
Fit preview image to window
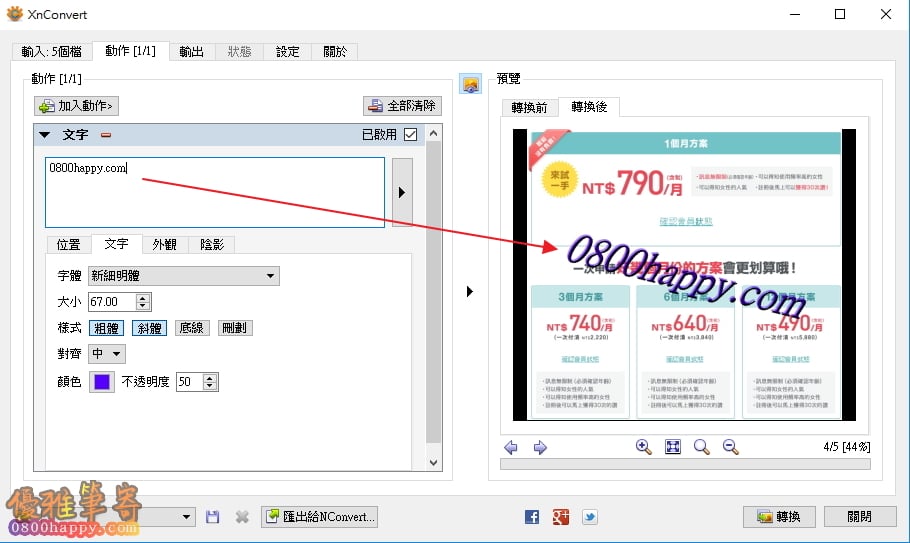tap(673, 447)
